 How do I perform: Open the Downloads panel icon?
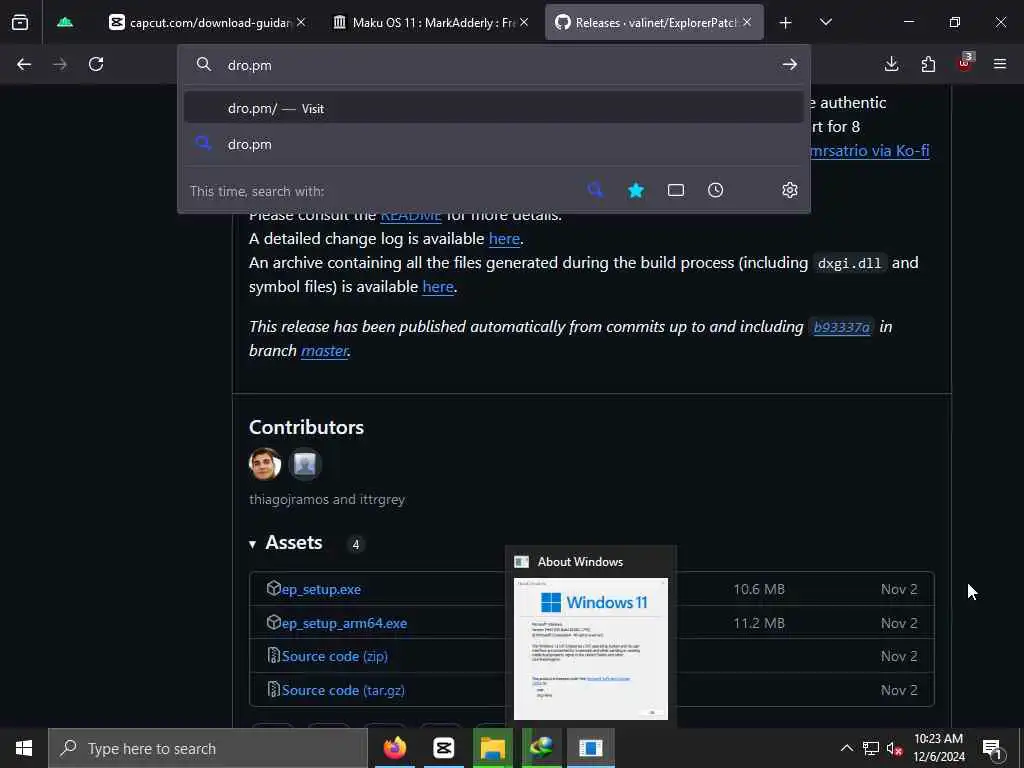[x=891, y=64]
